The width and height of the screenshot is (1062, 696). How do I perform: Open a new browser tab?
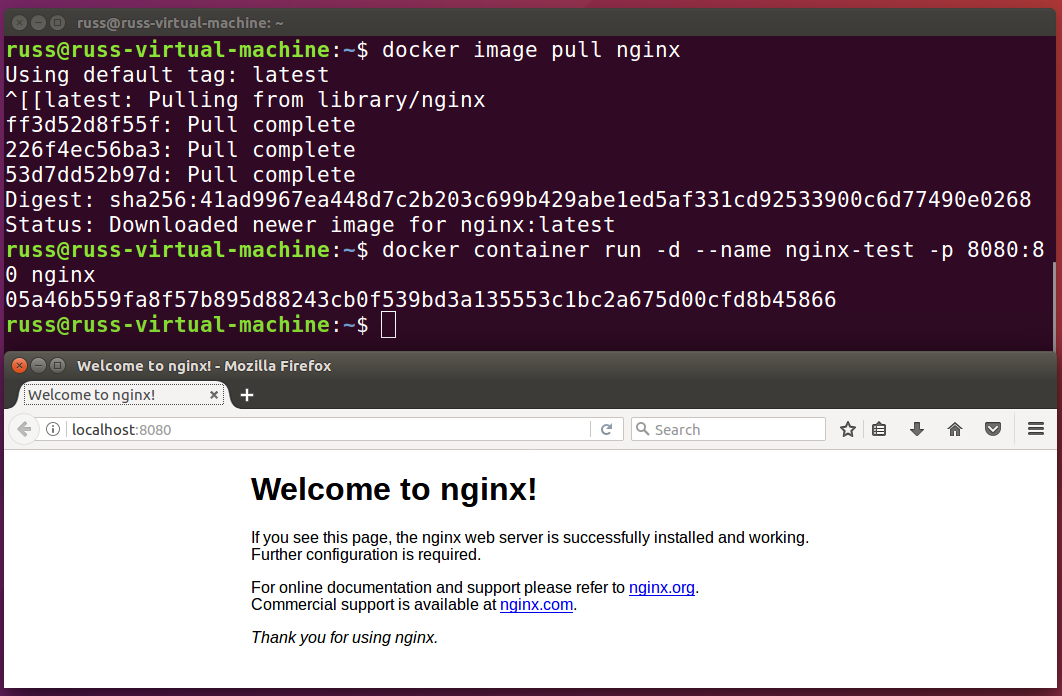point(246,395)
